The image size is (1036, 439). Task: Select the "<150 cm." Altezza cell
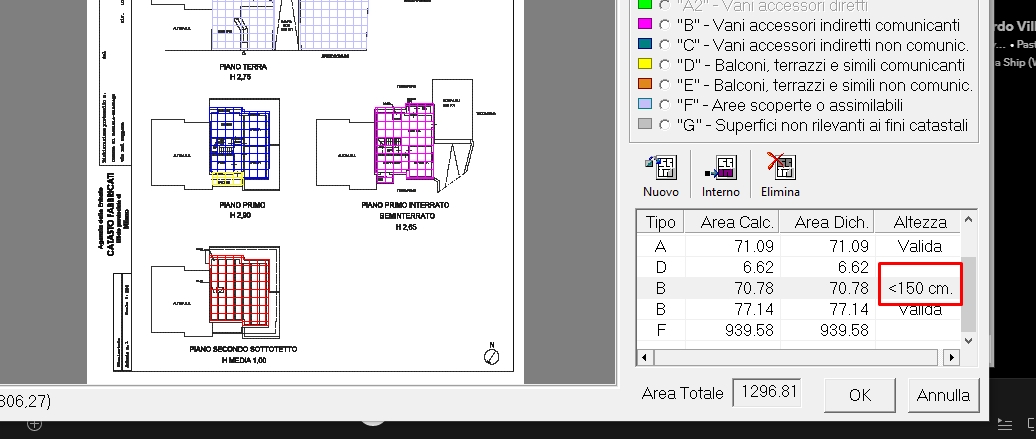[x=919, y=289]
